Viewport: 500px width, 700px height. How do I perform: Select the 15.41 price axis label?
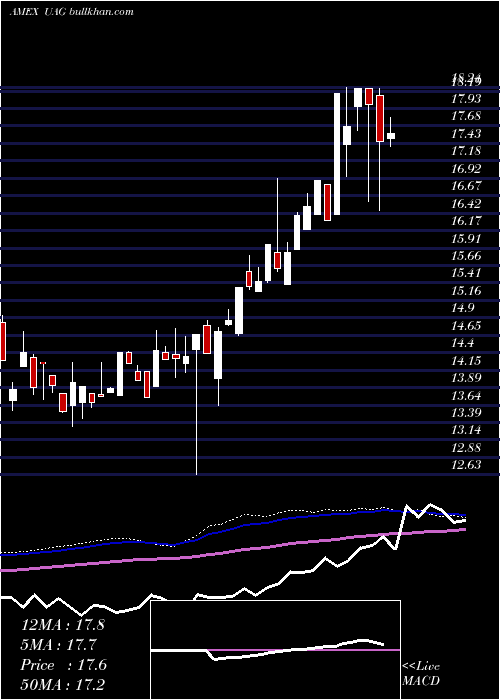[x=466, y=274]
